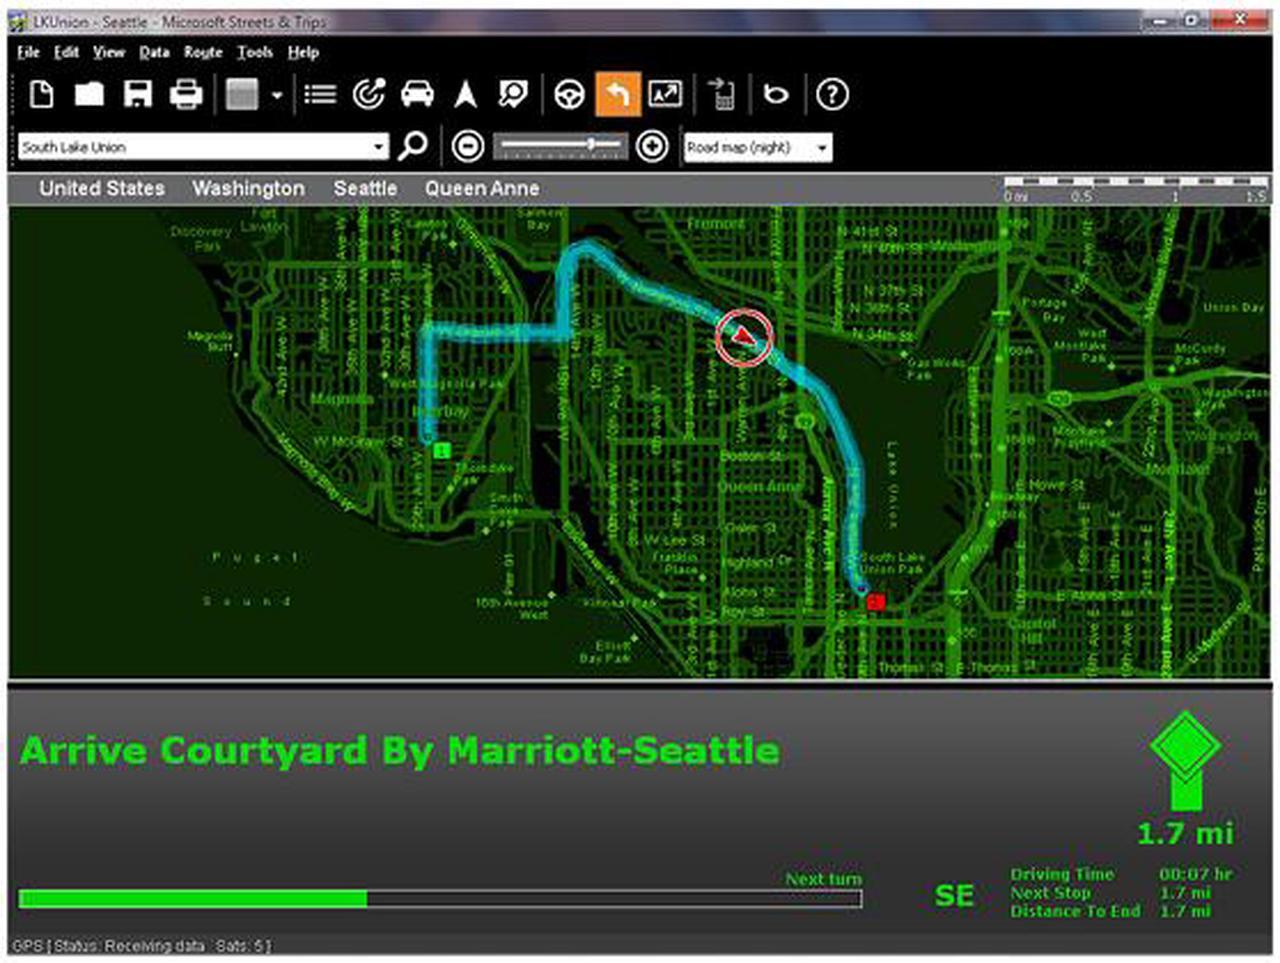The image size is (1280, 963).
Task: Click the Queen Anne breadcrumb link
Action: [x=482, y=188]
